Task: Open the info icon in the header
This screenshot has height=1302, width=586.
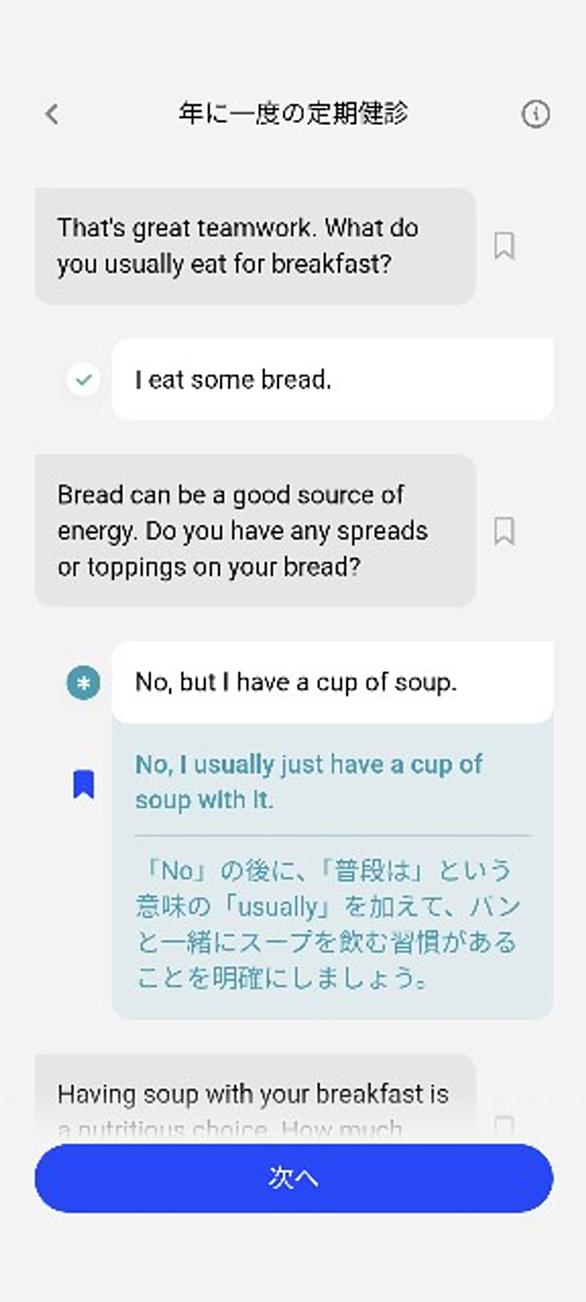Action: tap(536, 115)
